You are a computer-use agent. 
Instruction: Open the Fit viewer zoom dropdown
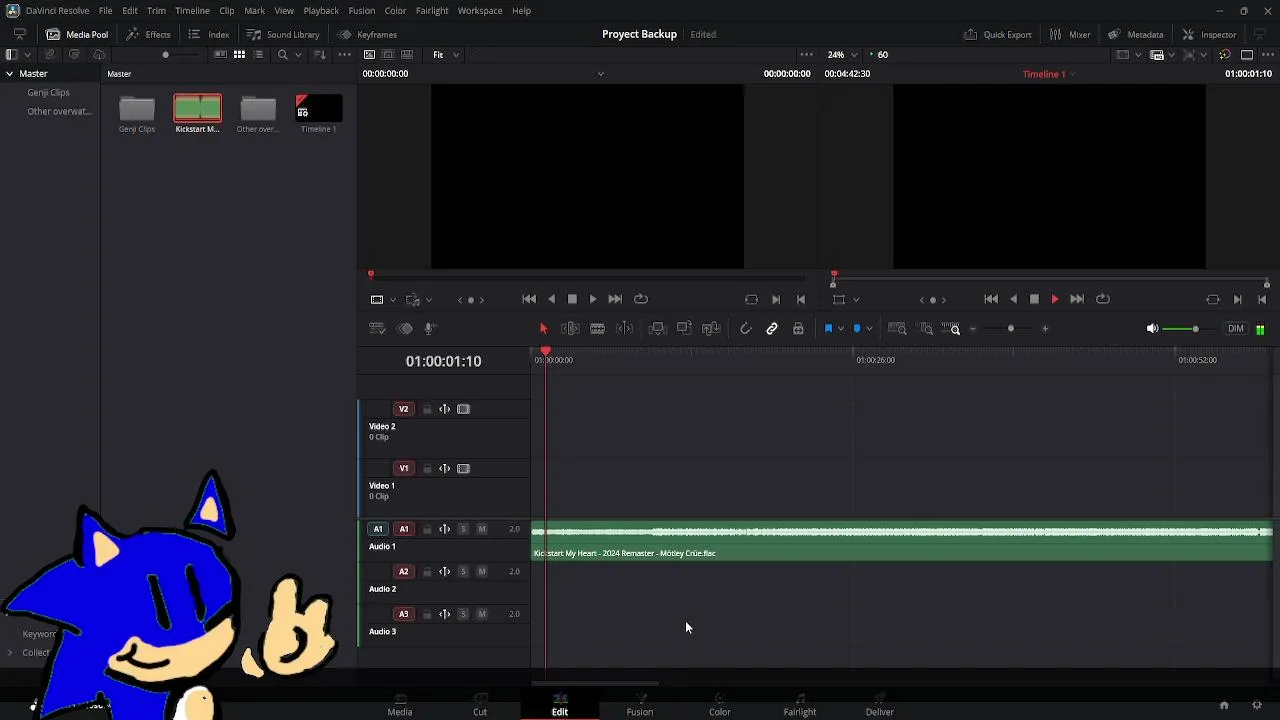[446, 55]
